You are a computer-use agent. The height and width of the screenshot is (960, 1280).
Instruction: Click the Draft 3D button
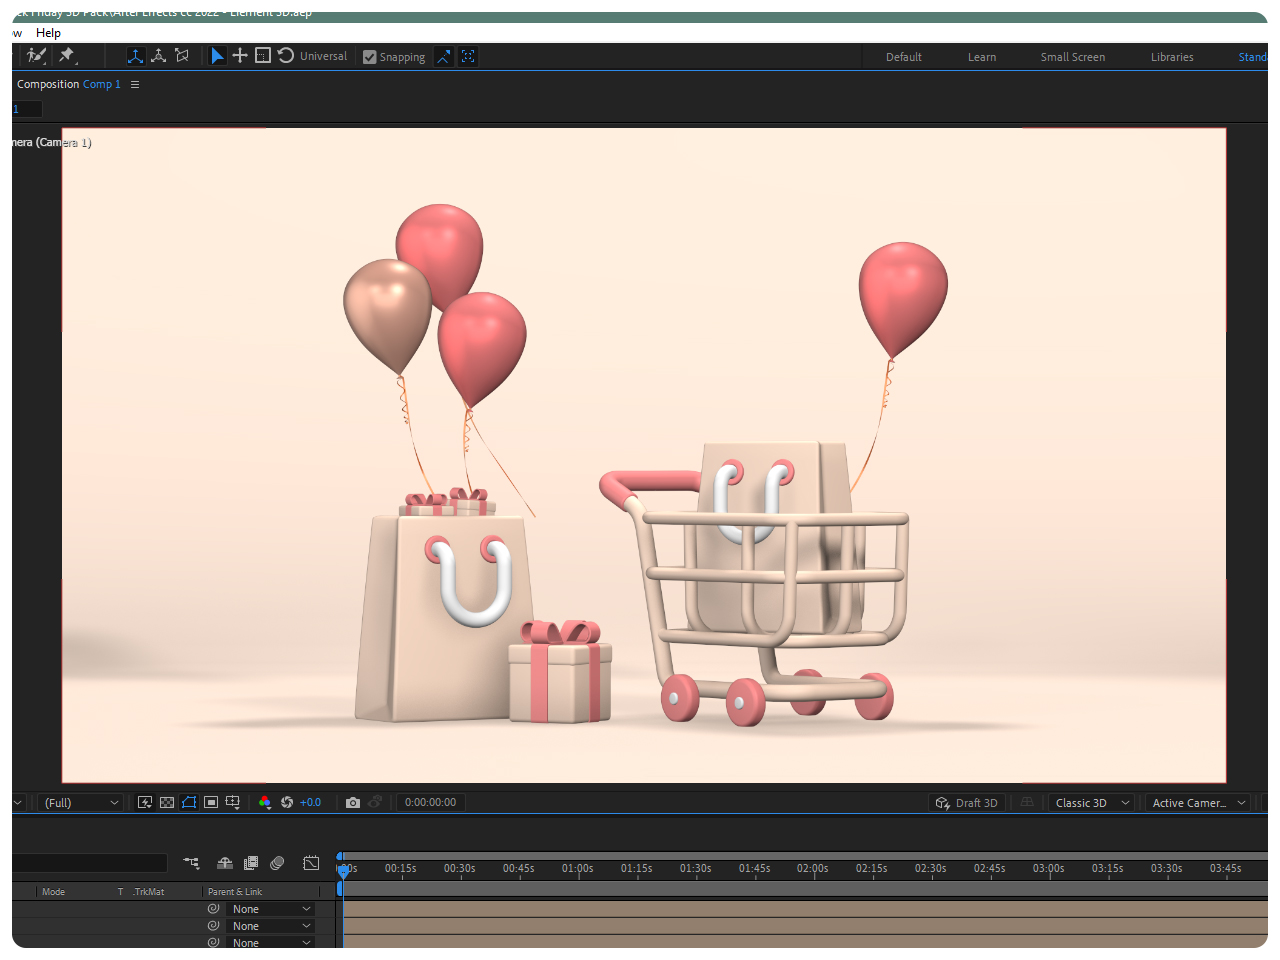tap(966, 803)
